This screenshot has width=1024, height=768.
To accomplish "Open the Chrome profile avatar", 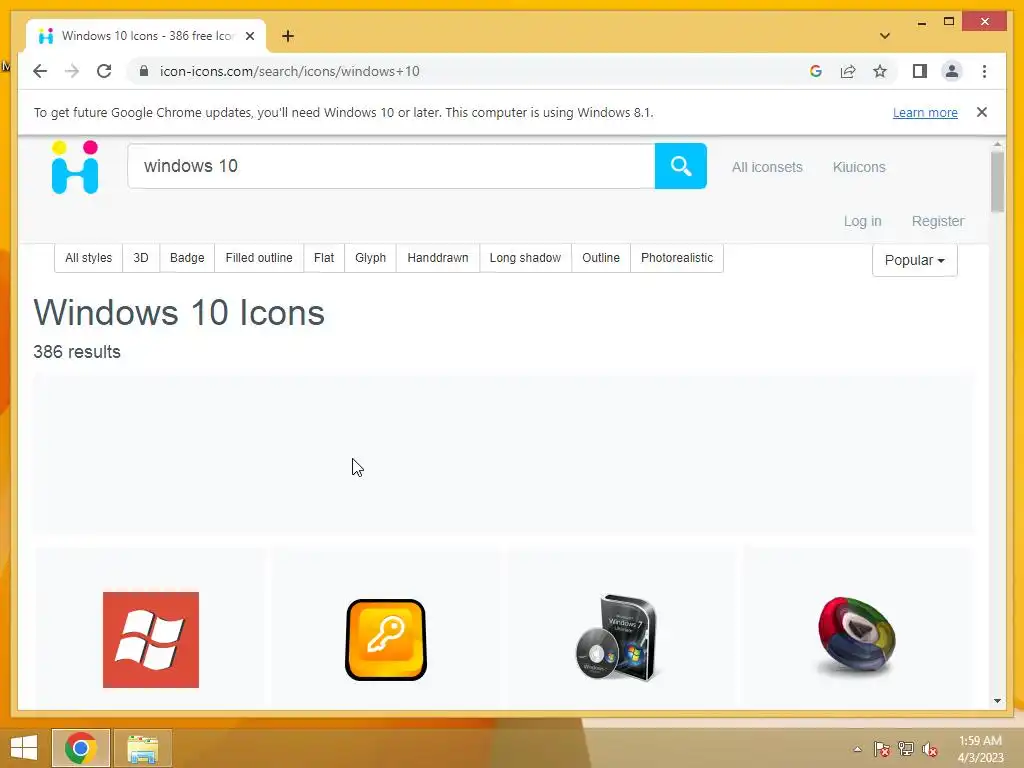I will click(x=952, y=71).
